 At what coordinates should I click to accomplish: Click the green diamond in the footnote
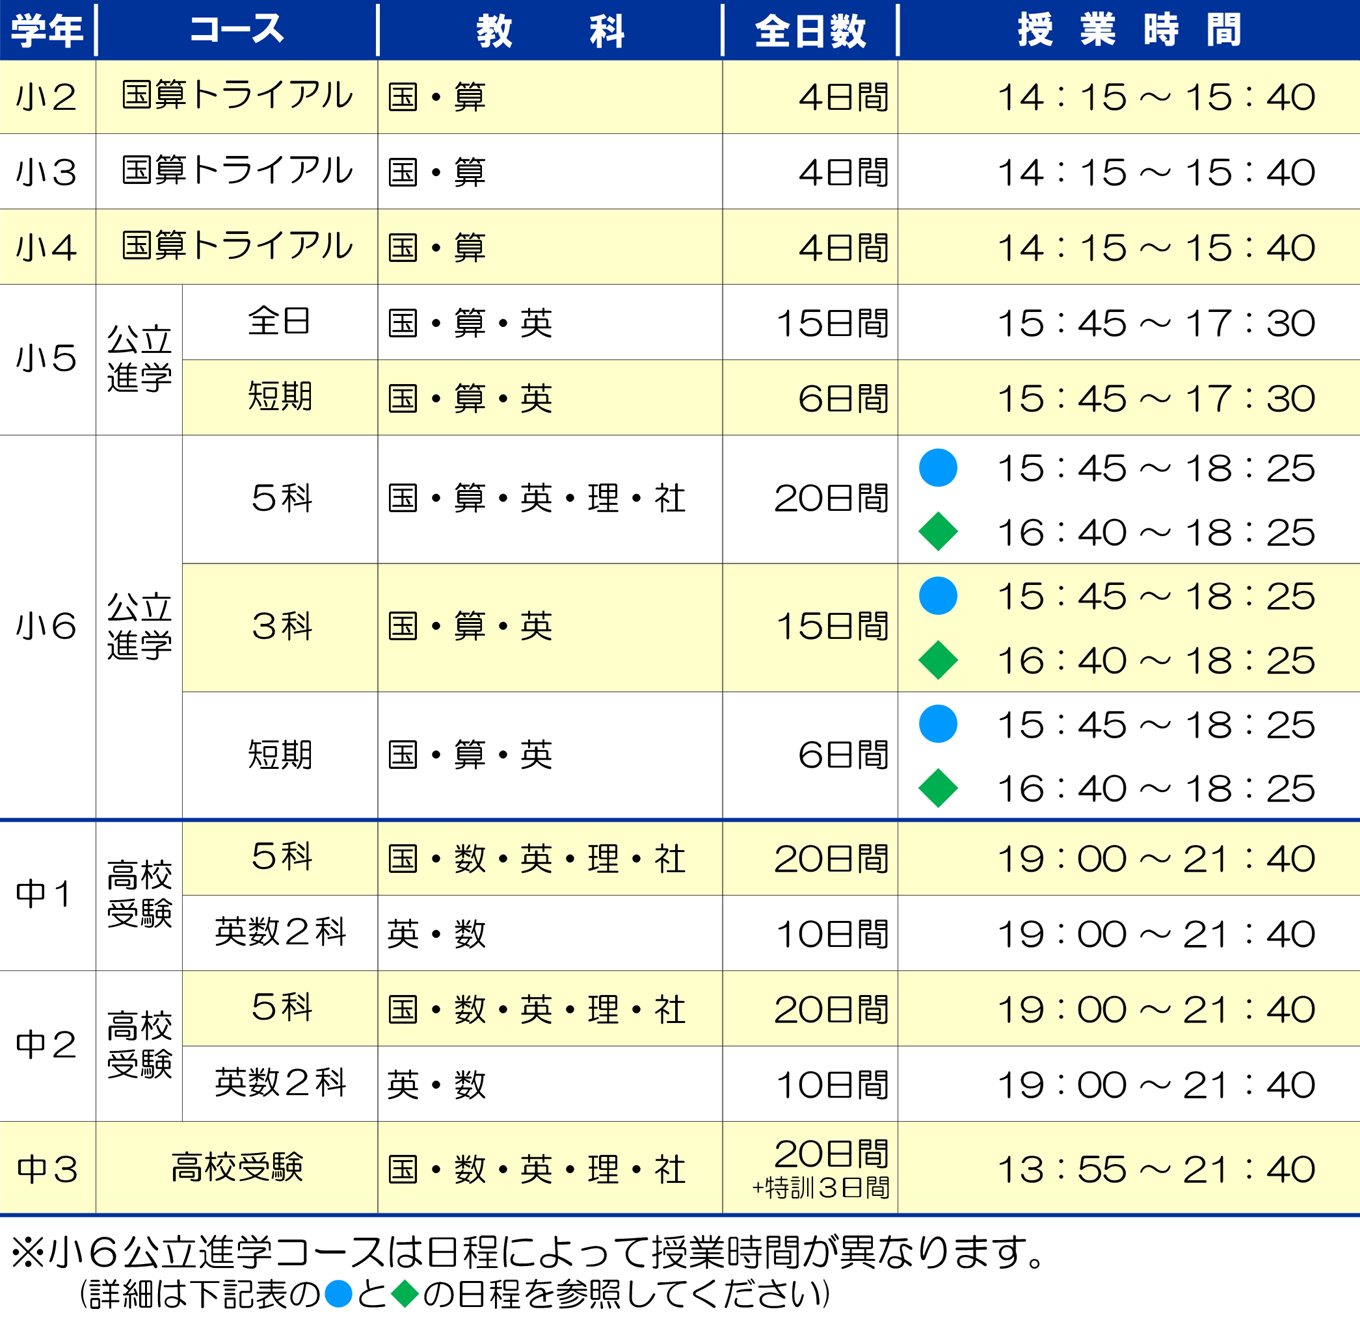click(405, 1295)
